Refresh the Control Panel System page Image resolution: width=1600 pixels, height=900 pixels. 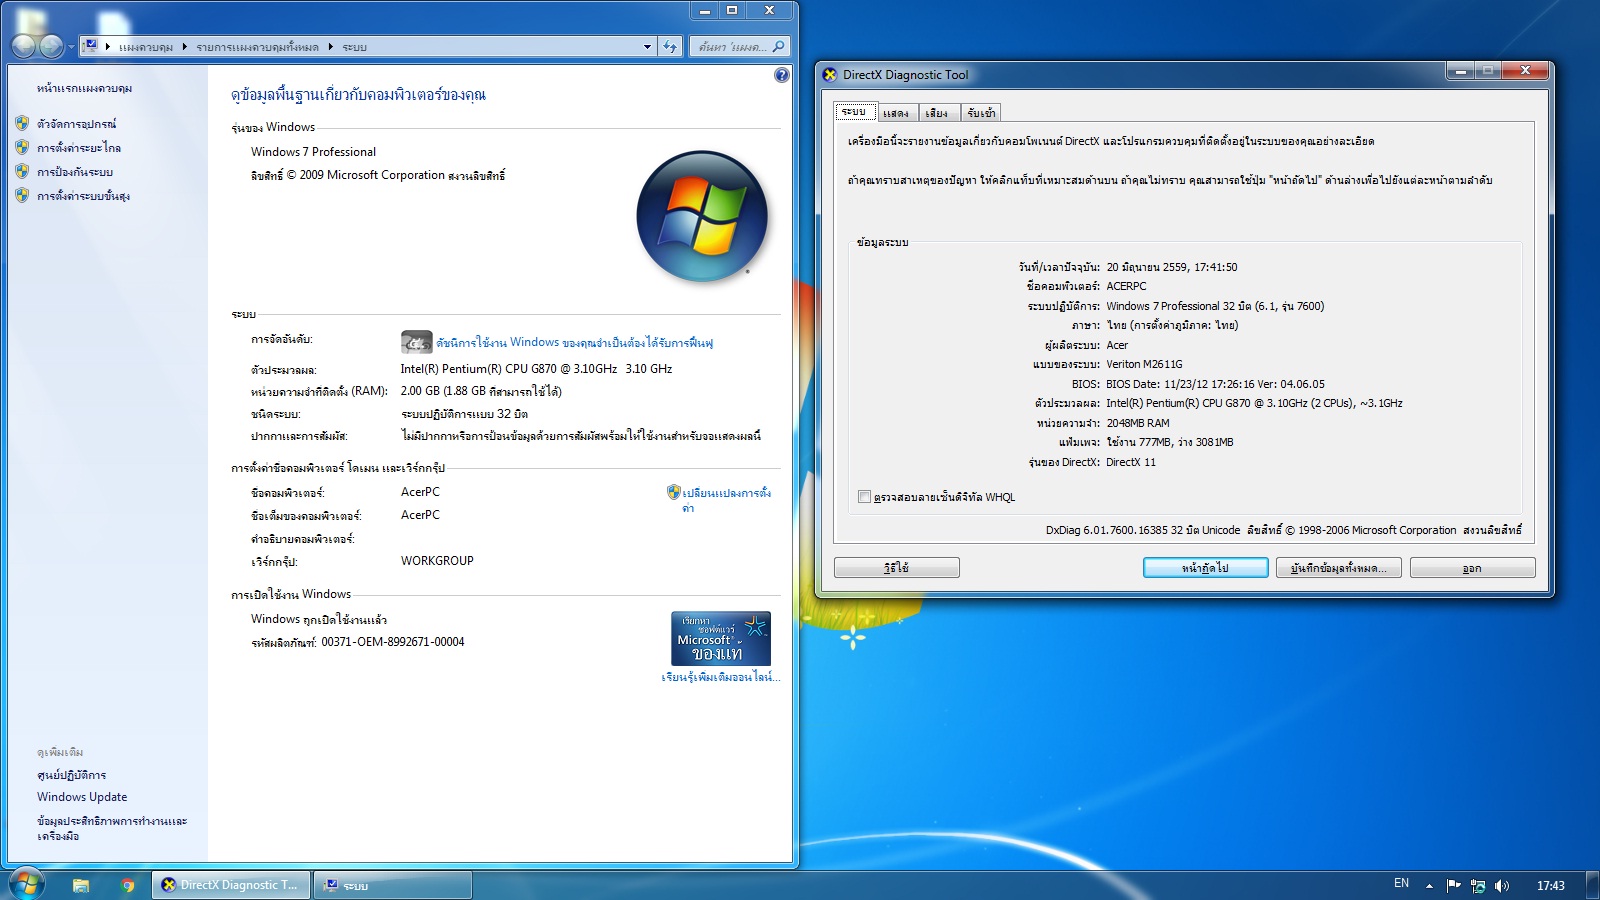click(x=670, y=47)
